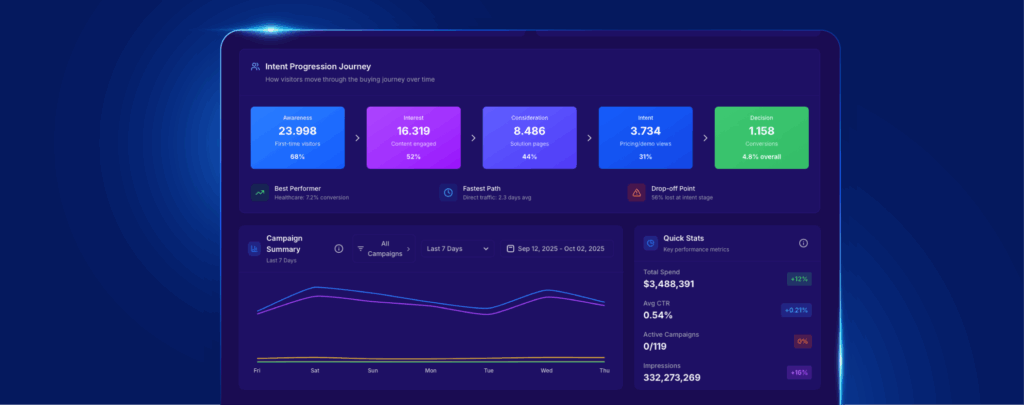Click '56% lost at intent stage' text
The width and height of the screenshot is (1024, 405).
682,197
